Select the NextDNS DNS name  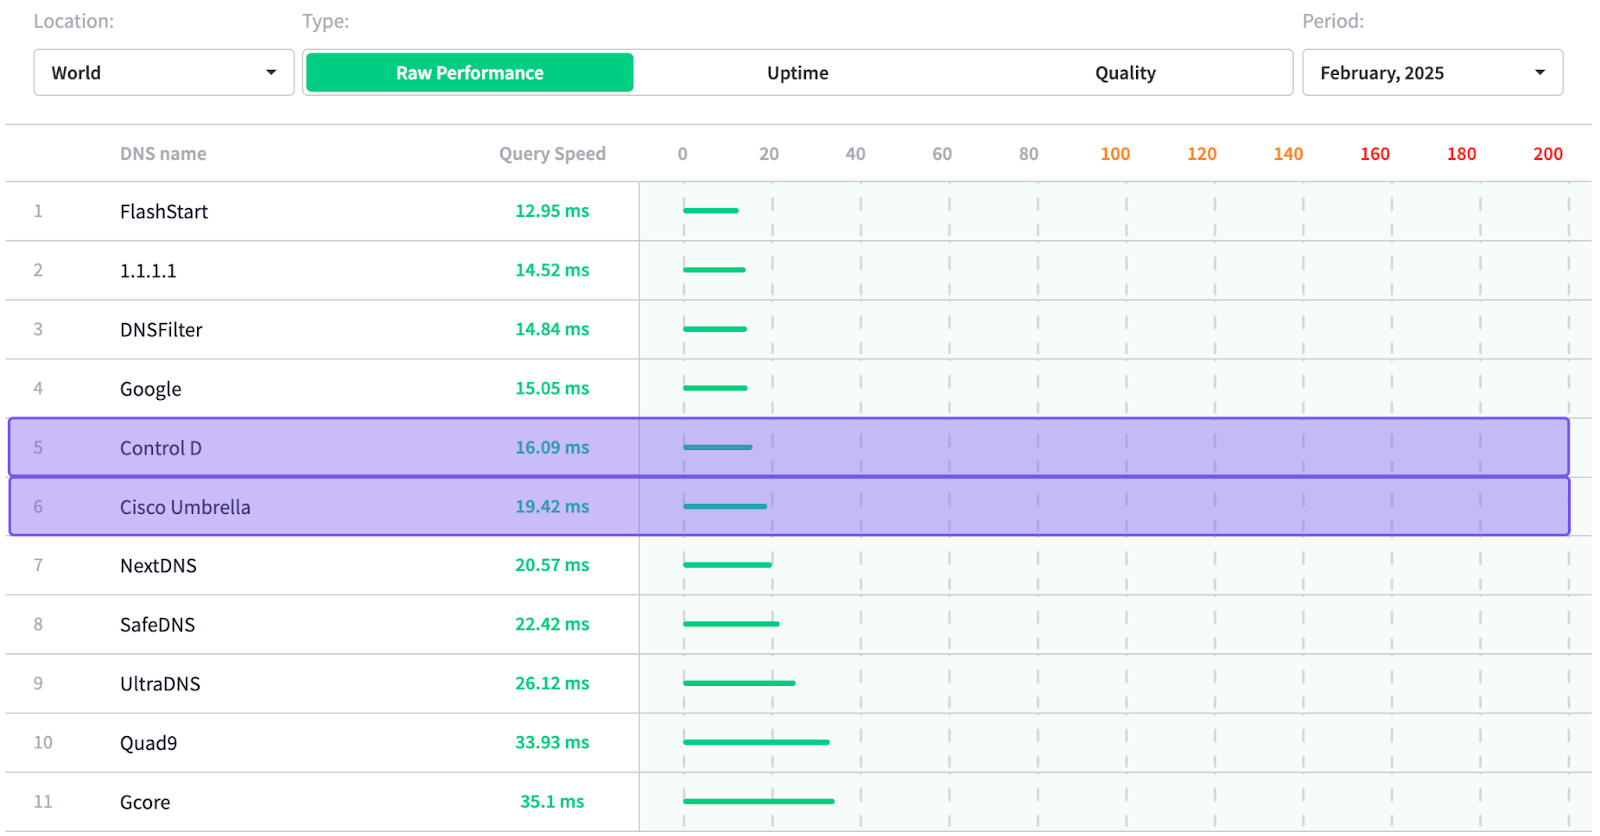coord(158,566)
